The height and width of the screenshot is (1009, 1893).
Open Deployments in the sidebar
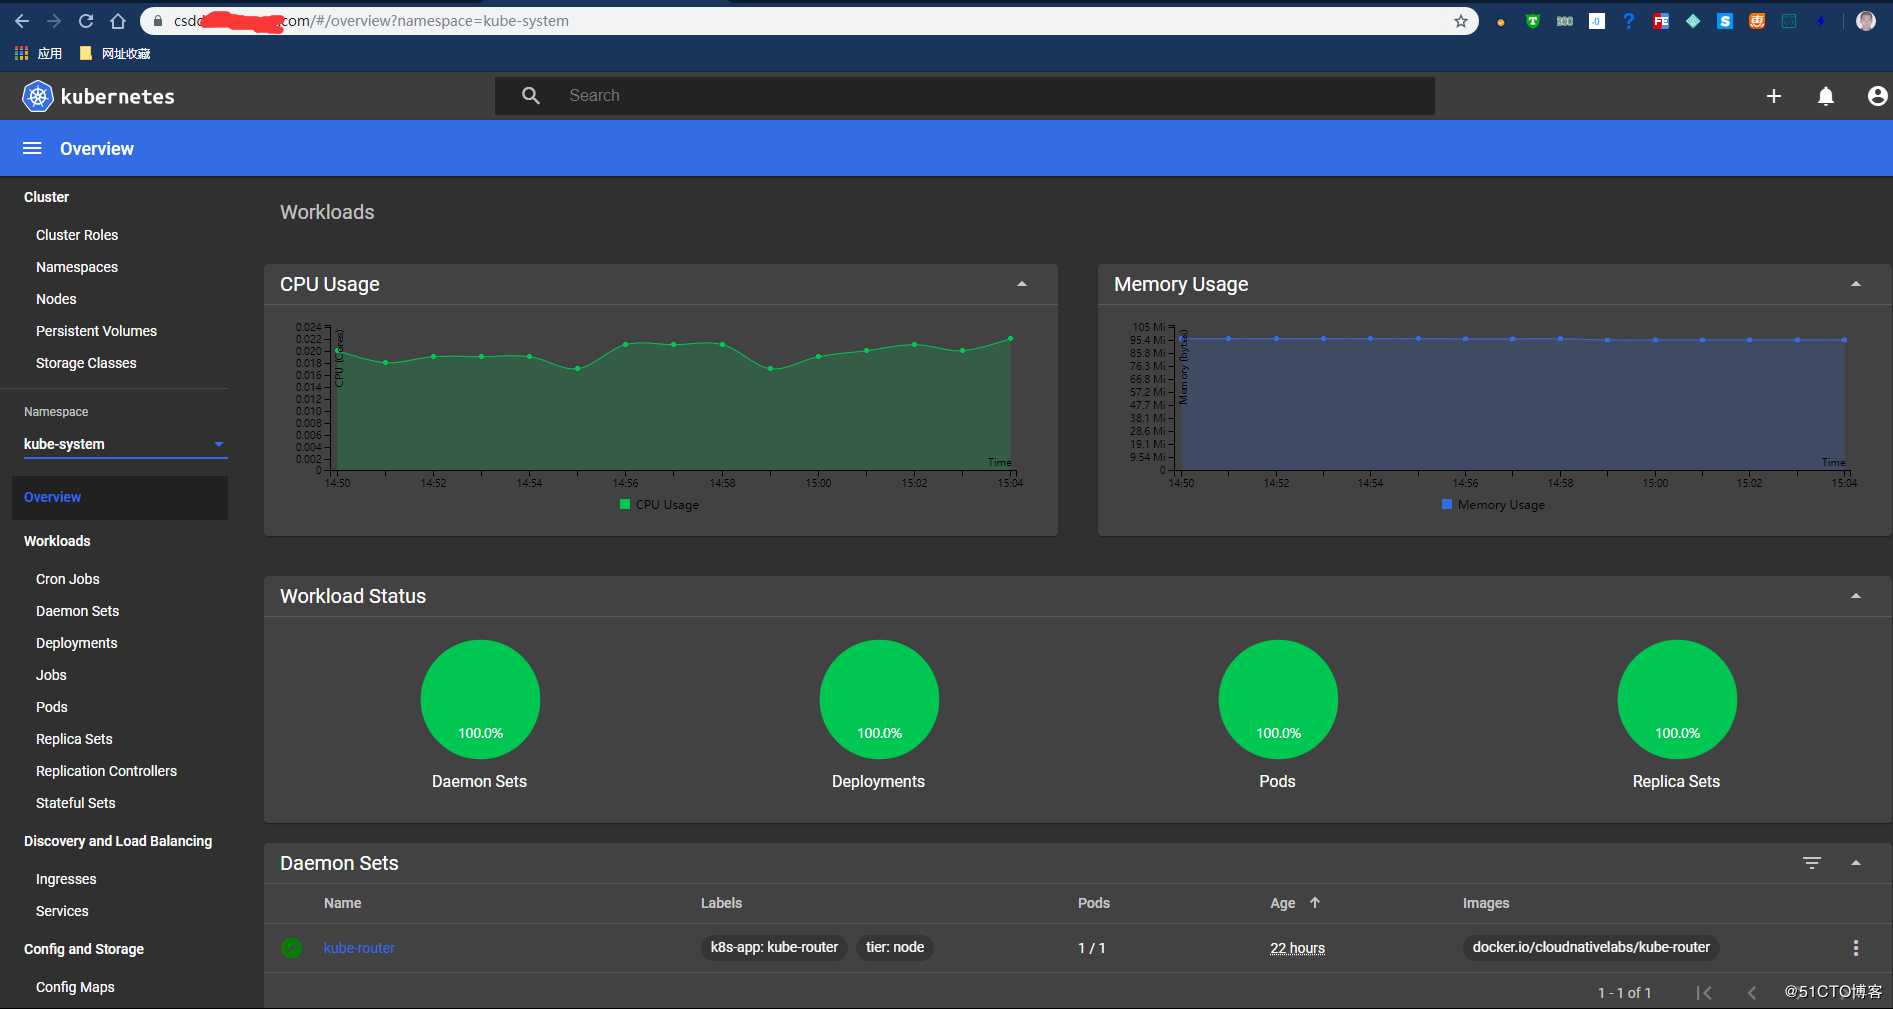77,643
